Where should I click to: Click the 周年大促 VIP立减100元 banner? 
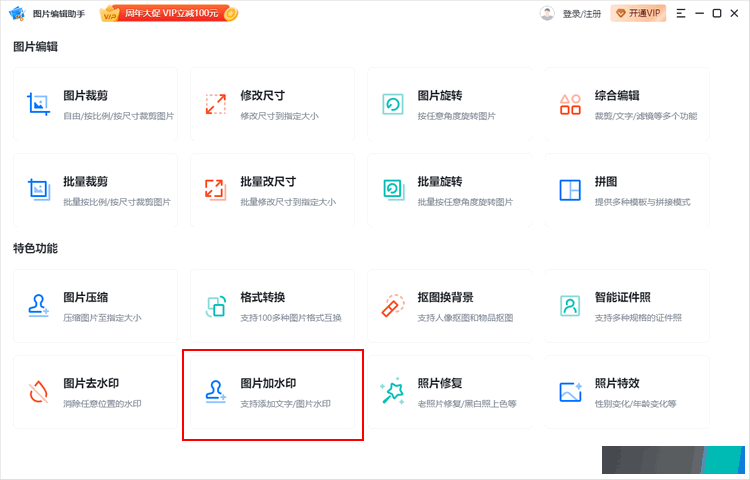[x=169, y=13]
